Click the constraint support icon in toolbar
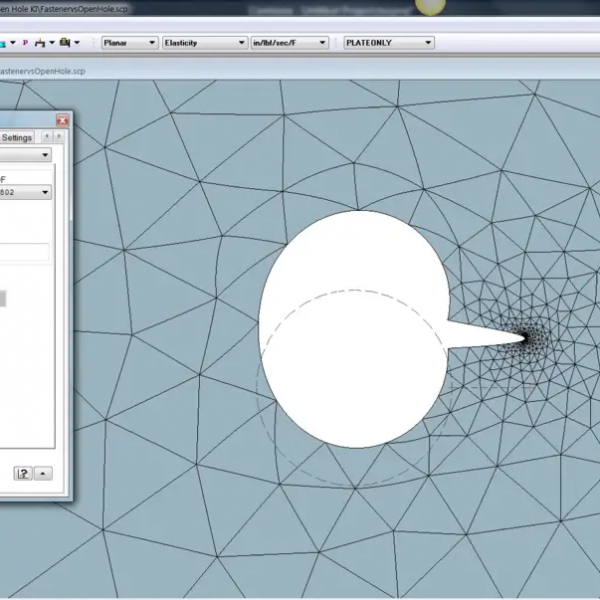This screenshot has width=600, height=600. (40, 43)
